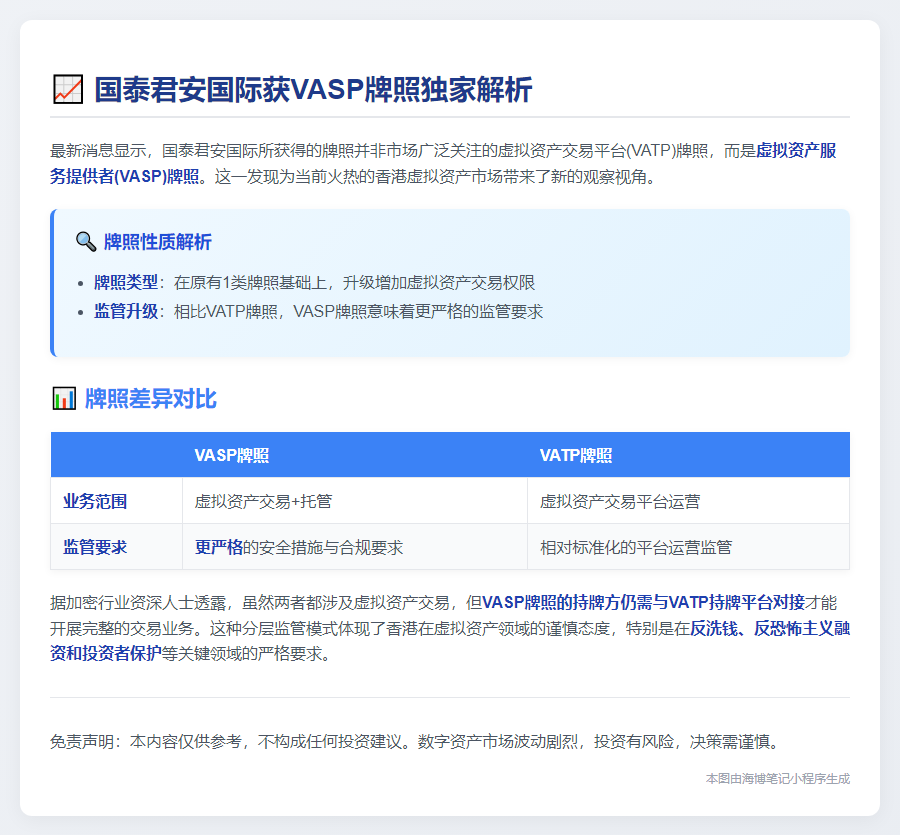Click text 在原有1类牌照基础上，升级增加虚拟资产交易权限
Viewport: 900px width, 835px height.
tap(354, 282)
